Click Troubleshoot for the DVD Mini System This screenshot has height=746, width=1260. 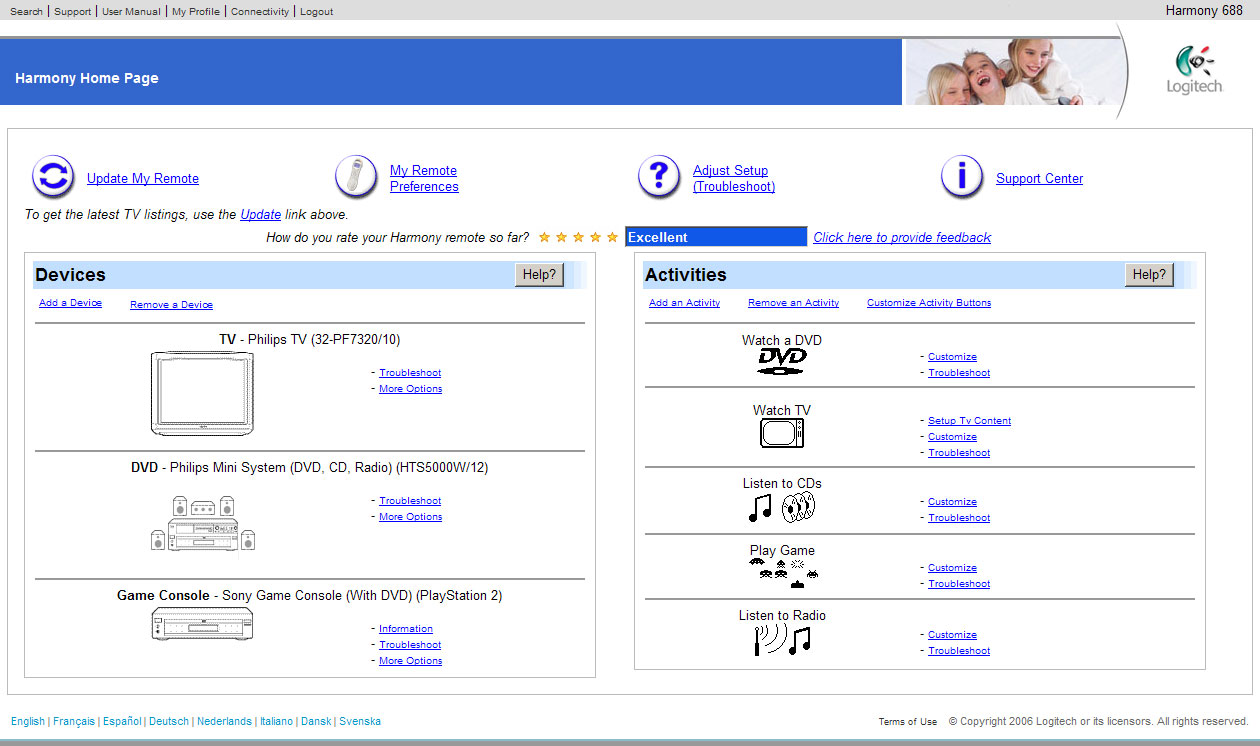tap(410, 501)
